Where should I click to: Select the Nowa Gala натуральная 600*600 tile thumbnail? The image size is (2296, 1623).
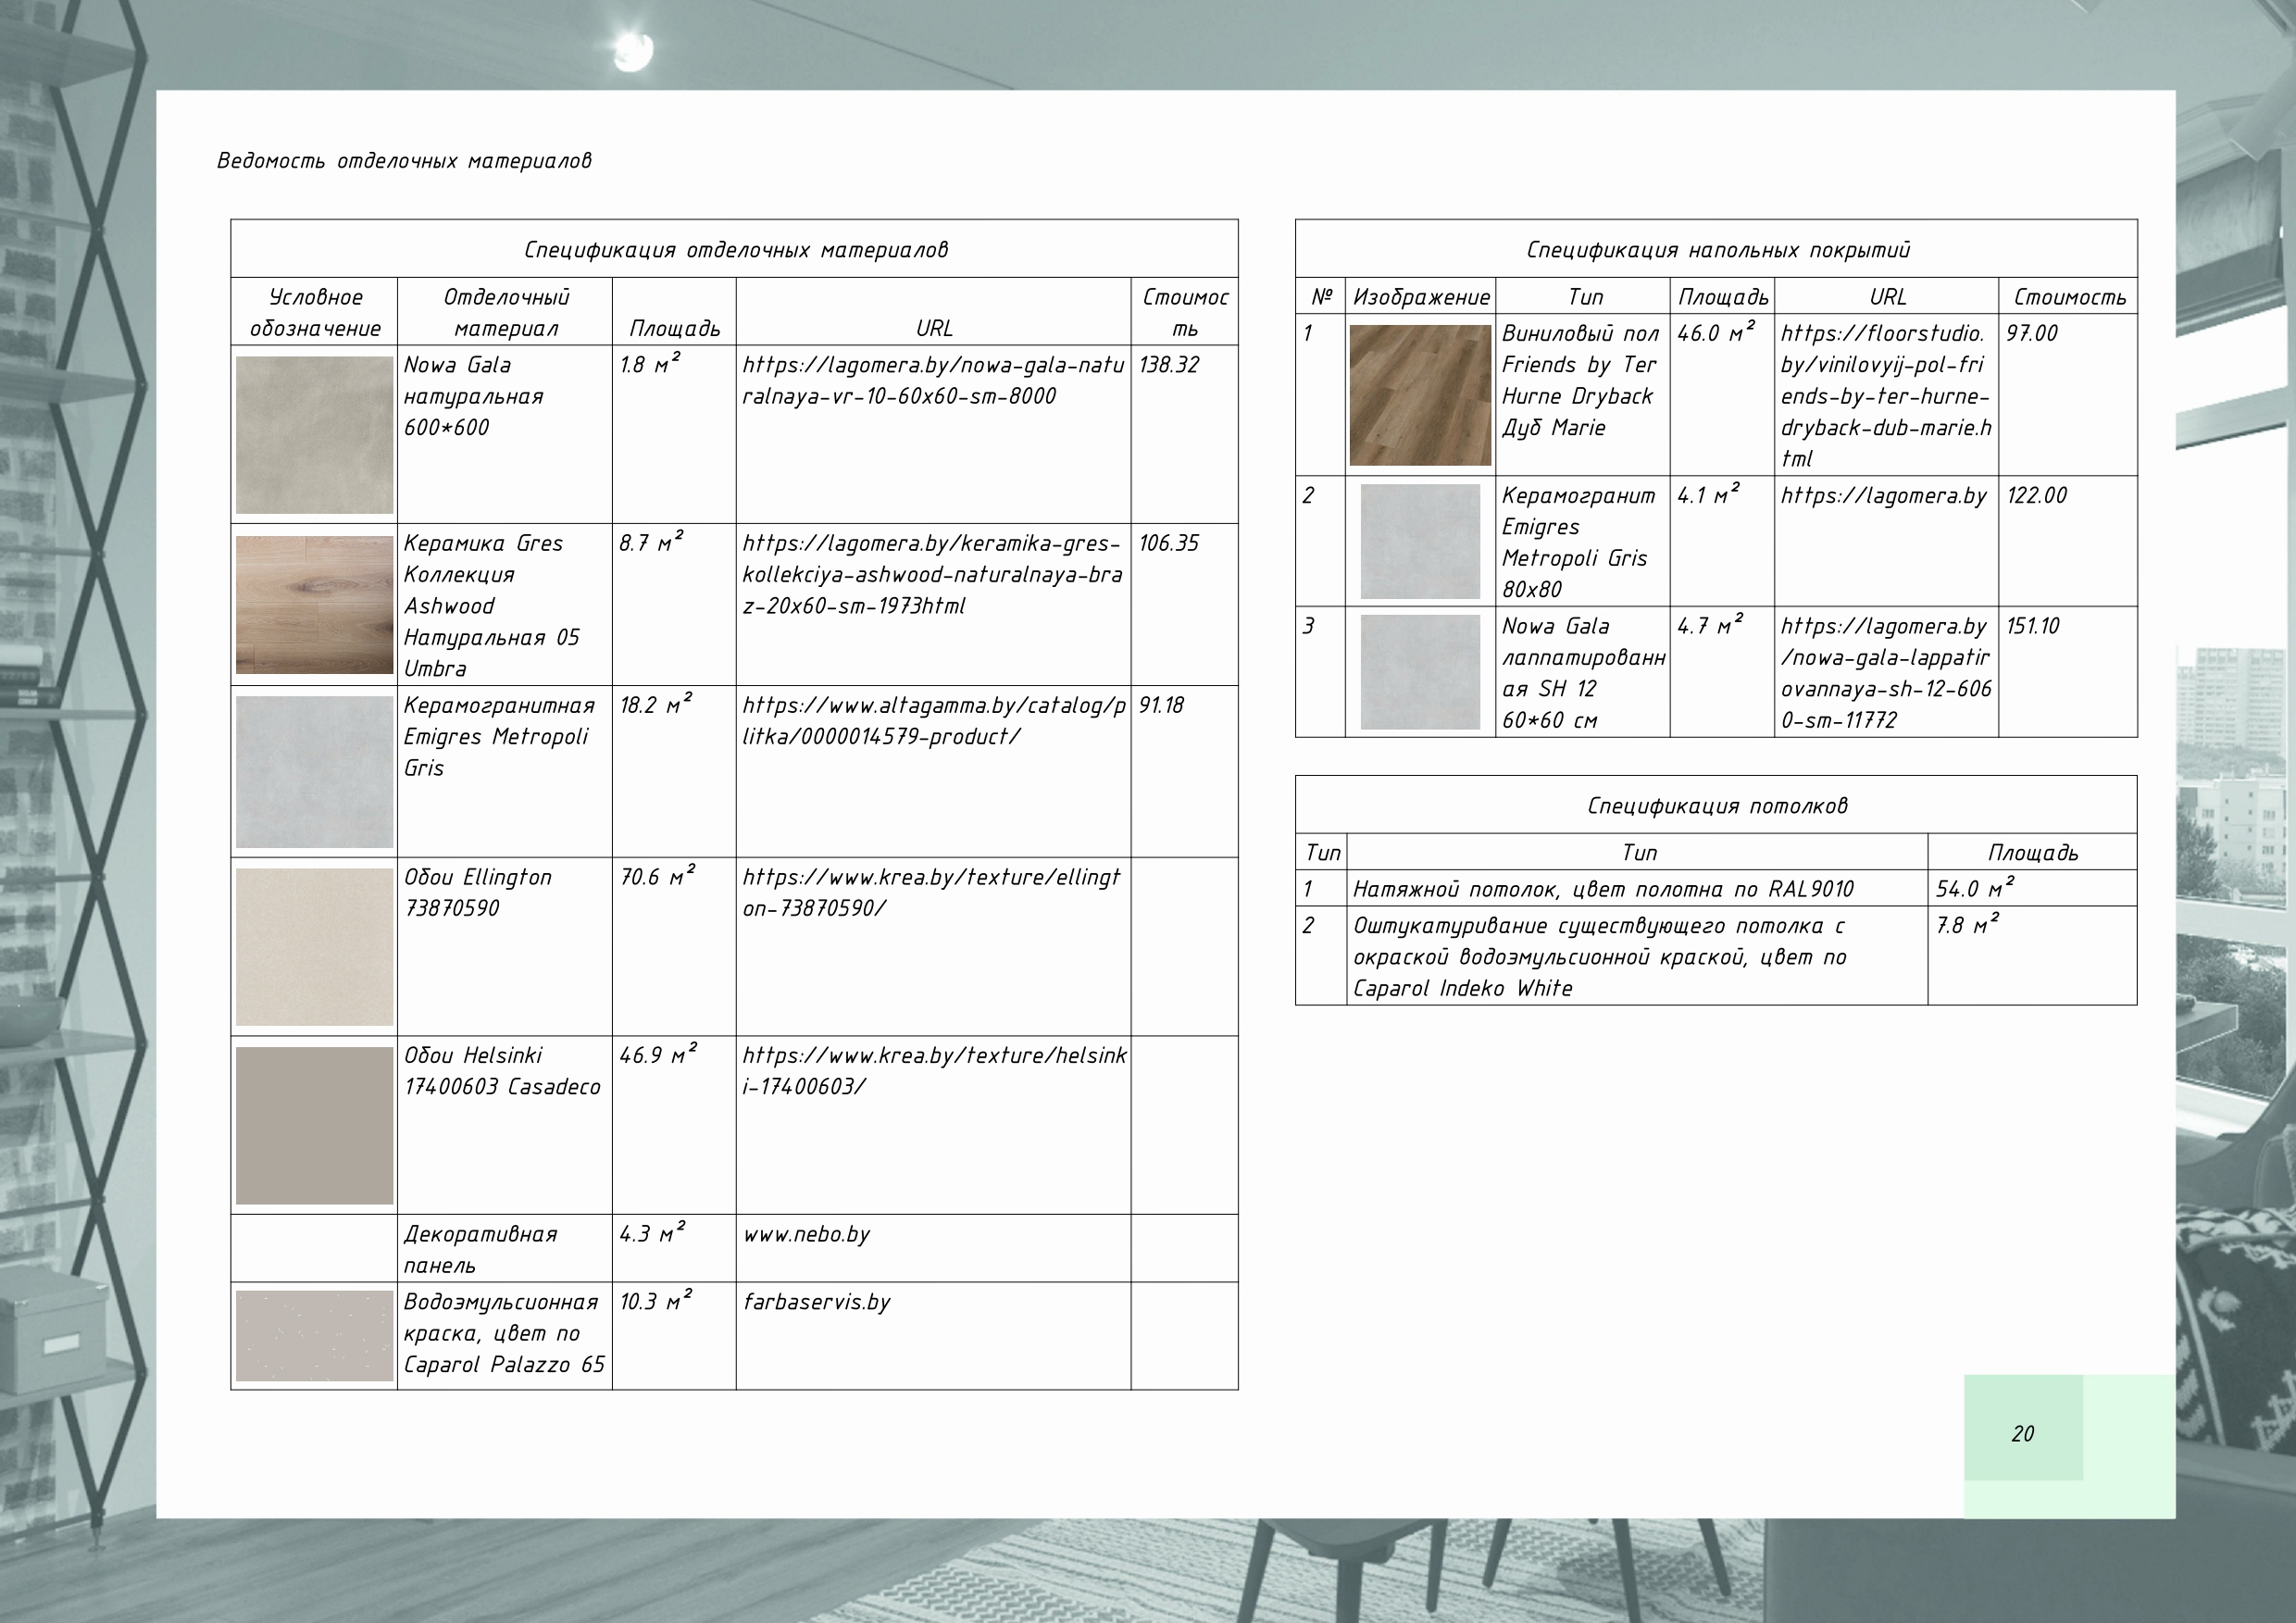click(x=314, y=435)
